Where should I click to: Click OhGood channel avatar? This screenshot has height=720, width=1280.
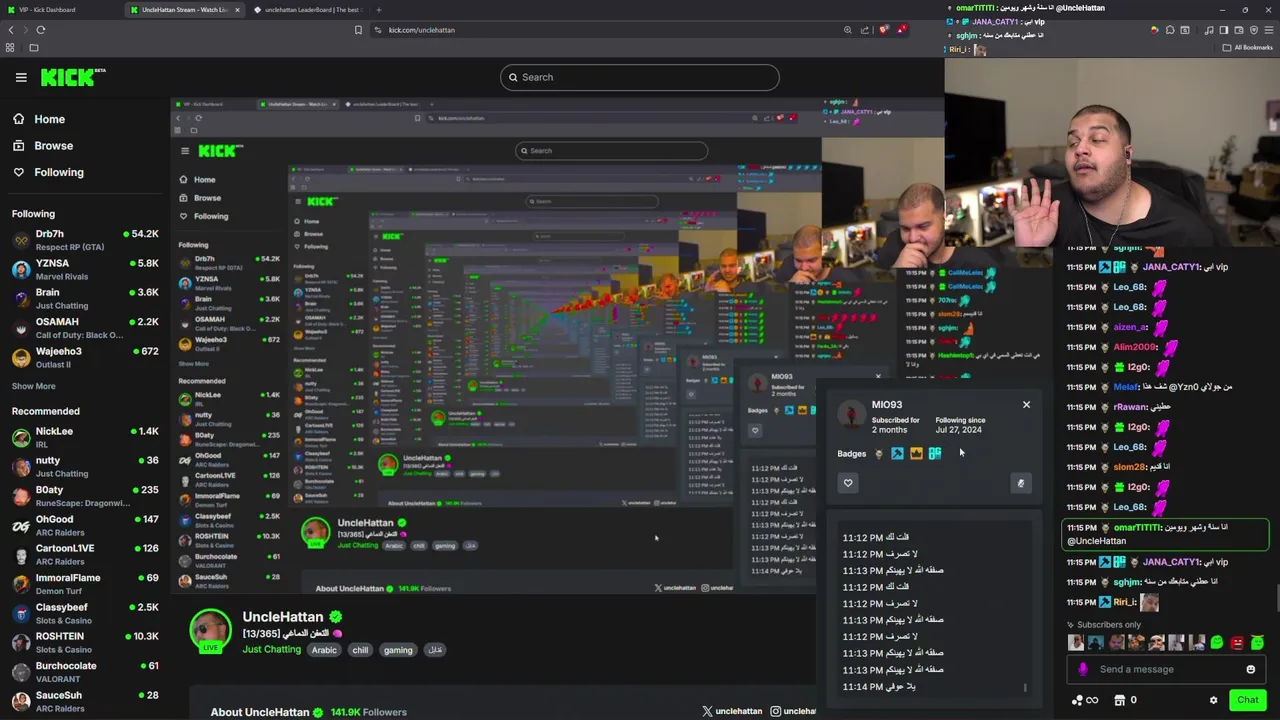click(21, 526)
